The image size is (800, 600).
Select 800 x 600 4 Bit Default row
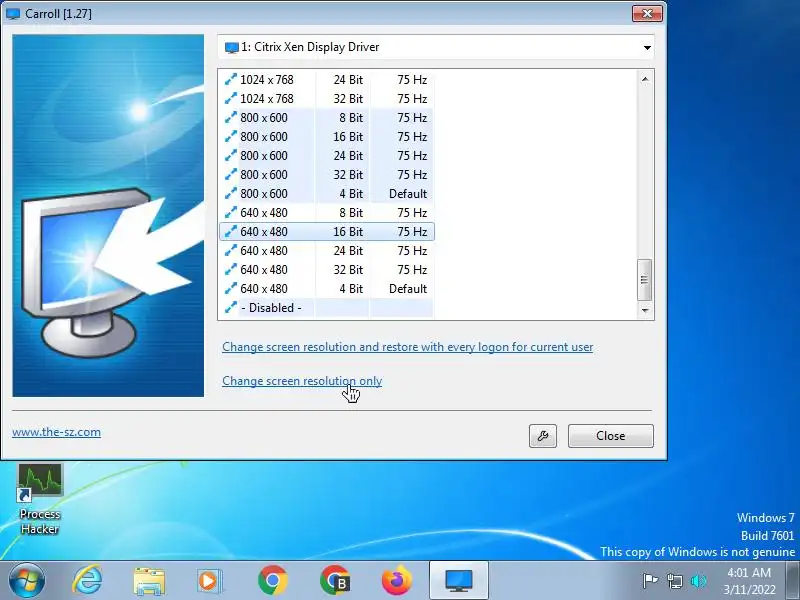(327, 194)
